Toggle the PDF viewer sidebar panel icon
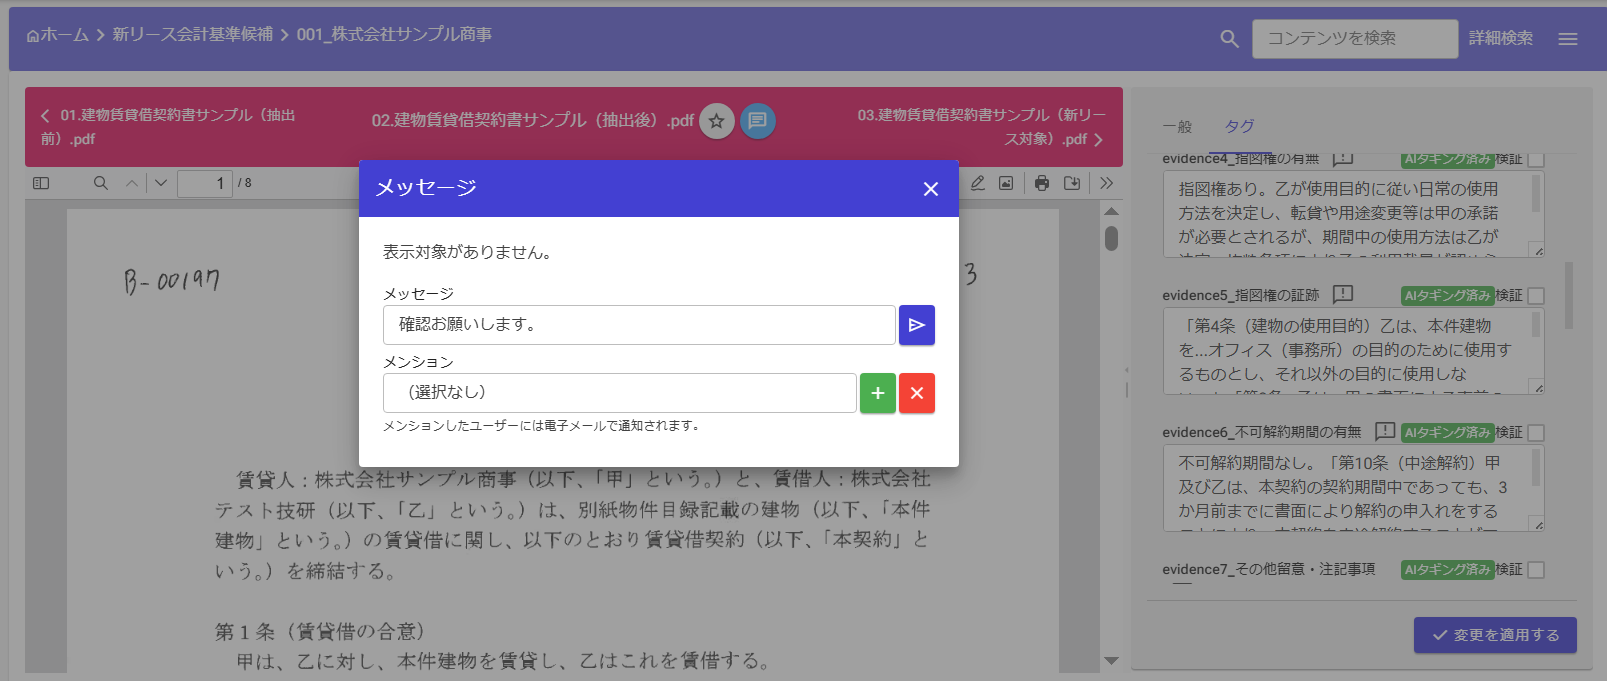 click(x=41, y=183)
